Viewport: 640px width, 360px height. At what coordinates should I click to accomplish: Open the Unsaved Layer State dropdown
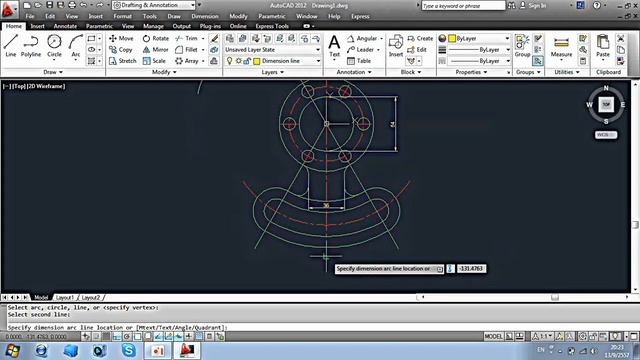[x=272, y=49]
